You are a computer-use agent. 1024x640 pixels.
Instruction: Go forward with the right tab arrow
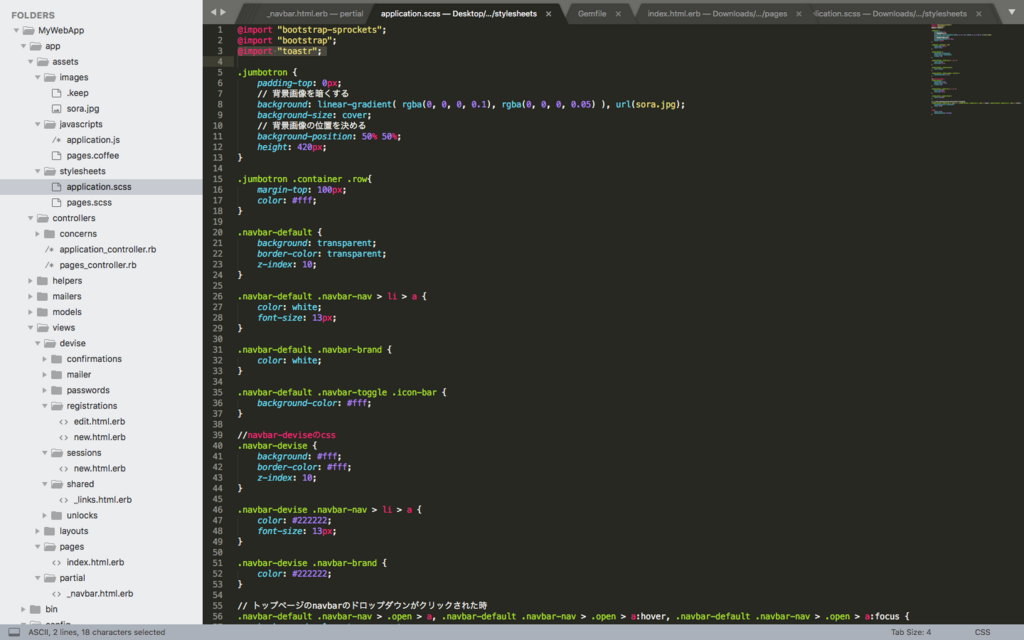pos(223,12)
